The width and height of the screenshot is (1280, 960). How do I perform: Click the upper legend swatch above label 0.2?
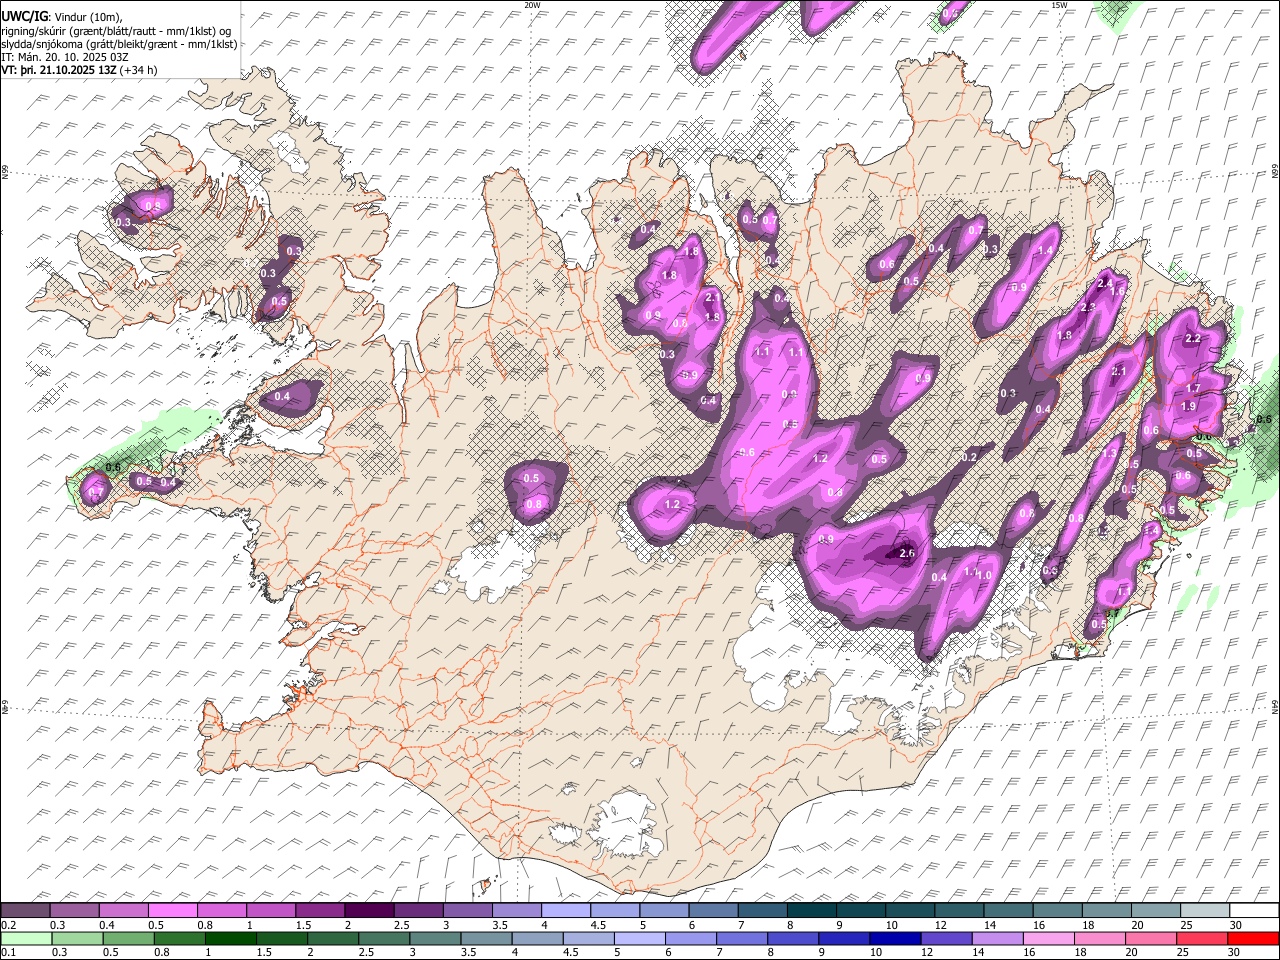[x=25, y=910]
